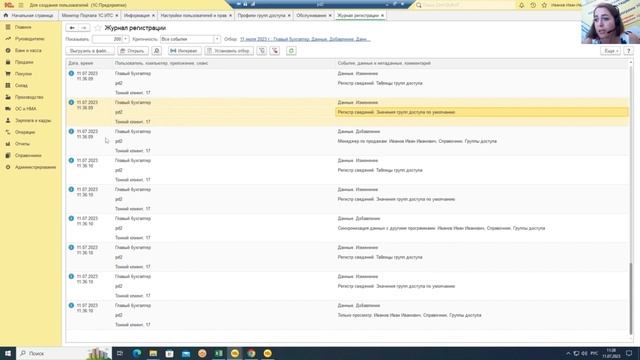Click the green refresh icon
The width and height of the screenshot is (640, 360).
(x=291, y=51)
